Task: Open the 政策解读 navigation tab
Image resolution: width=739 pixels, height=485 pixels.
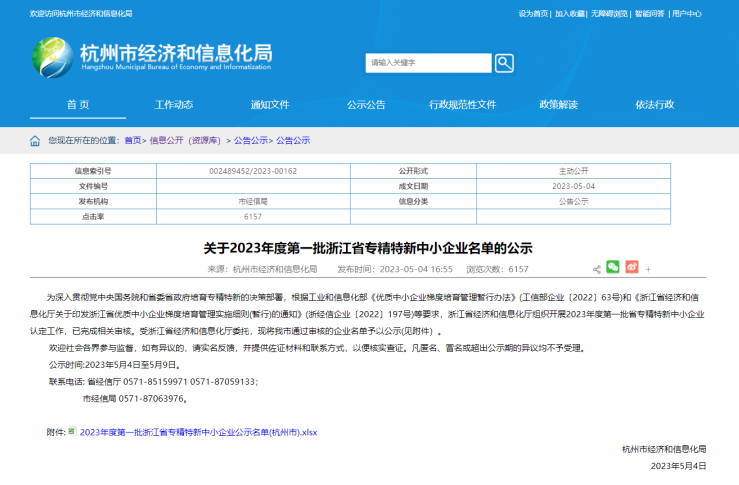Action: click(558, 105)
